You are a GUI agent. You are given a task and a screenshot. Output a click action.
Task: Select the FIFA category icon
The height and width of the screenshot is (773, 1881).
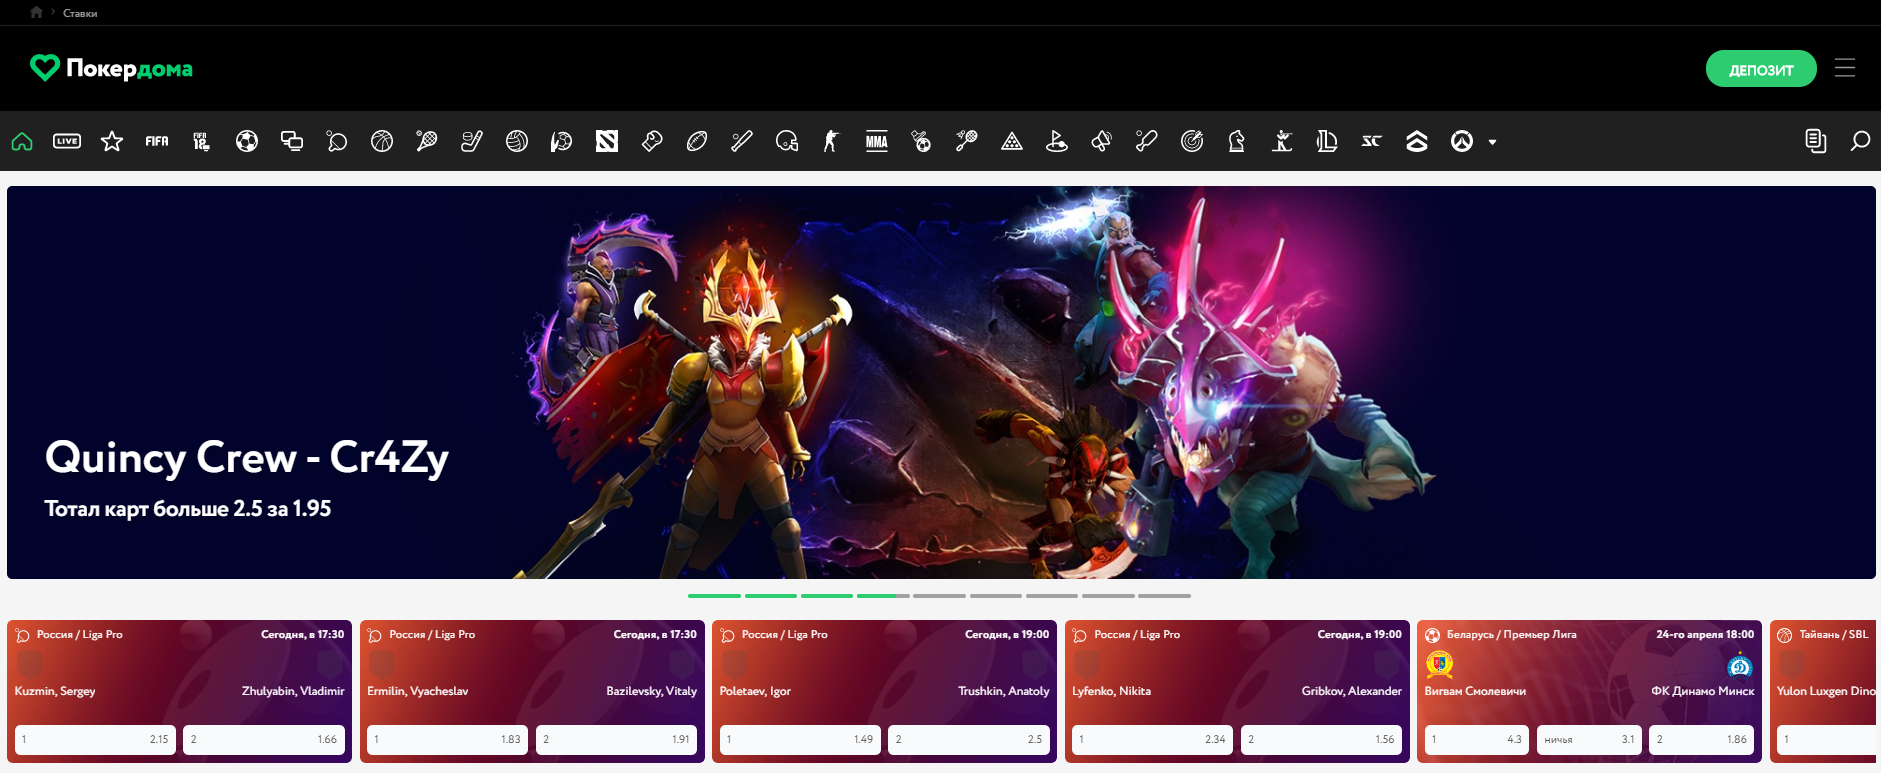pyautogui.click(x=157, y=141)
